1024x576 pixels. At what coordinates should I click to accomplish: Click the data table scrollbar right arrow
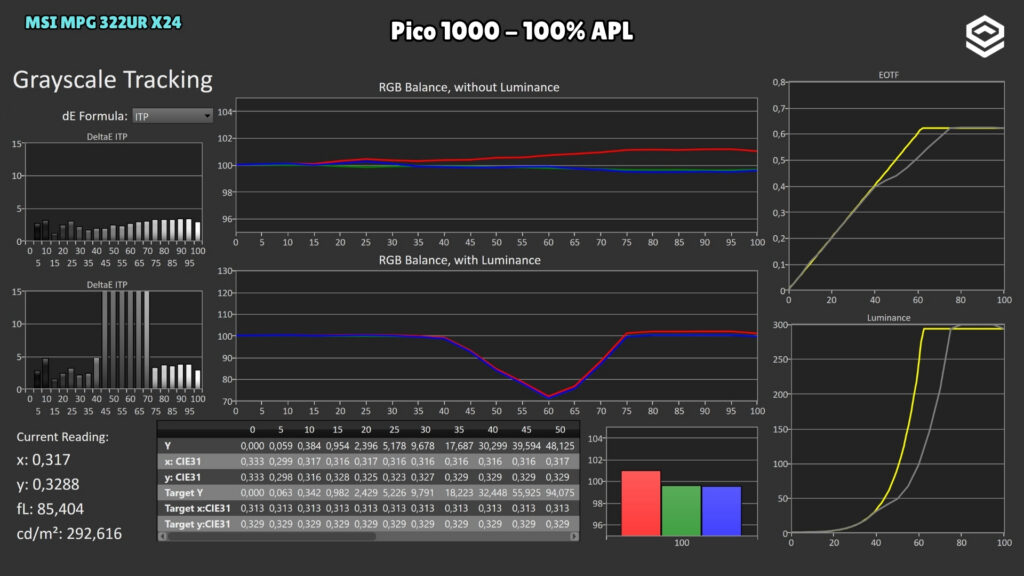pos(574,536)
